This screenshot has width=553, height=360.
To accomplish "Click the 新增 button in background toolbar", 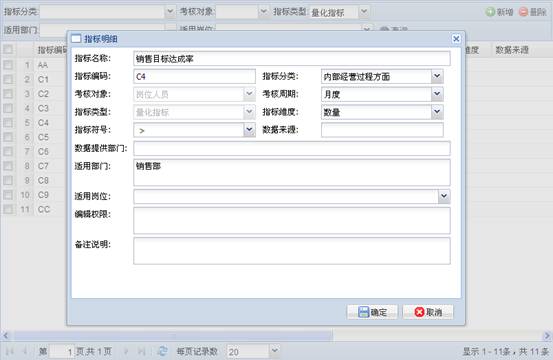I will (499, 12).
